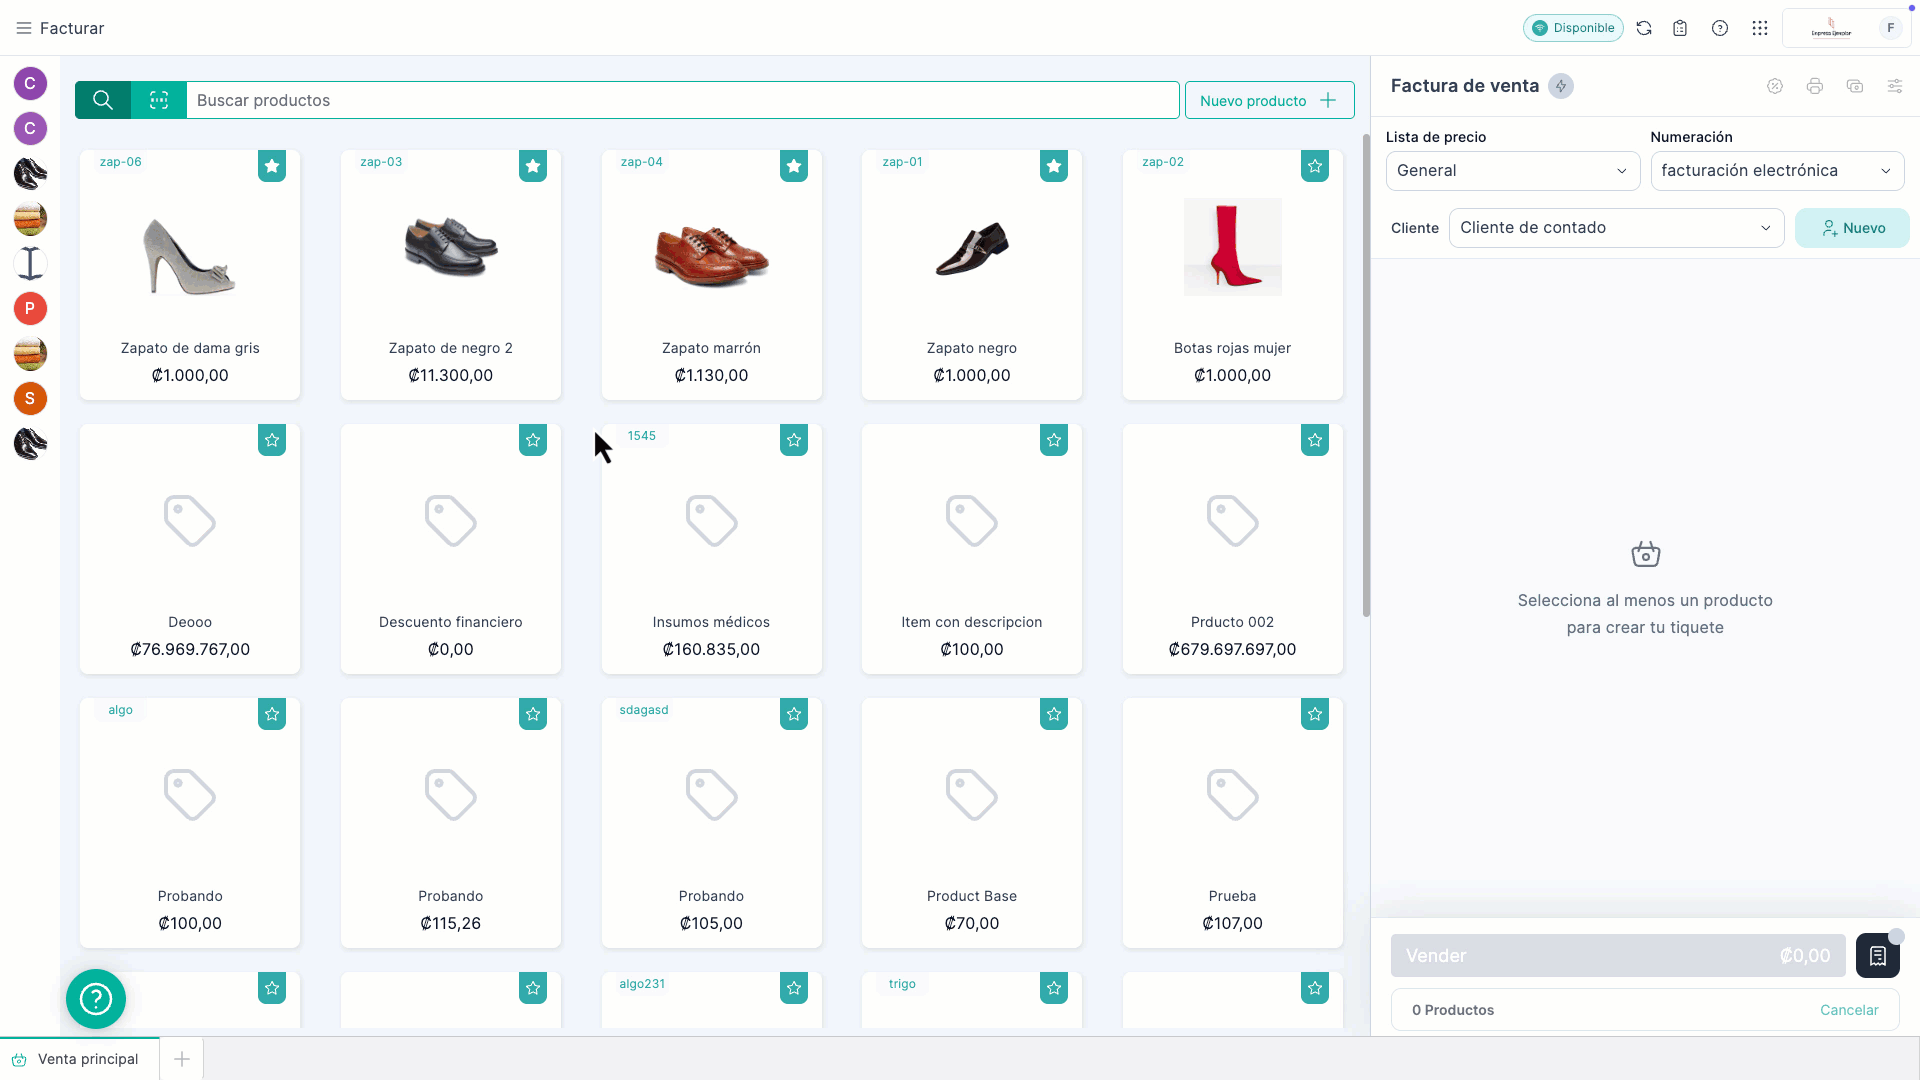Toggle favorite star on Zapato marrón
This screenshot has height=1080, width=1920.
pyautogui.click(x=794, y=166)
